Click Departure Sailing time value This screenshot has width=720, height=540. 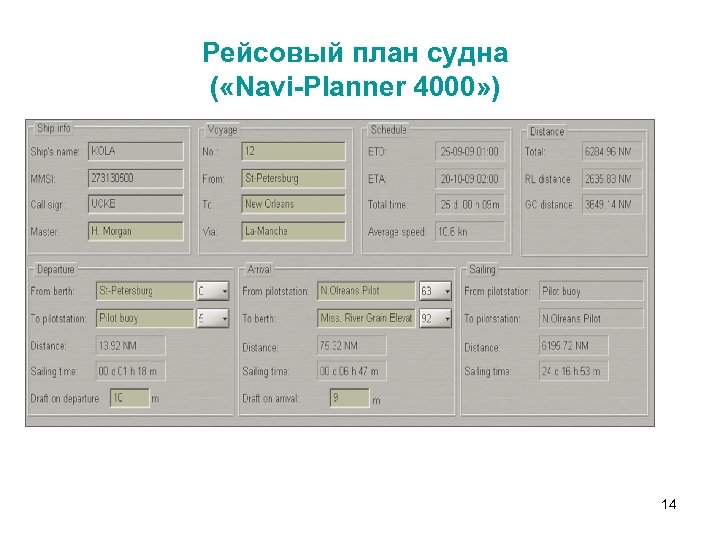(130, 371)
